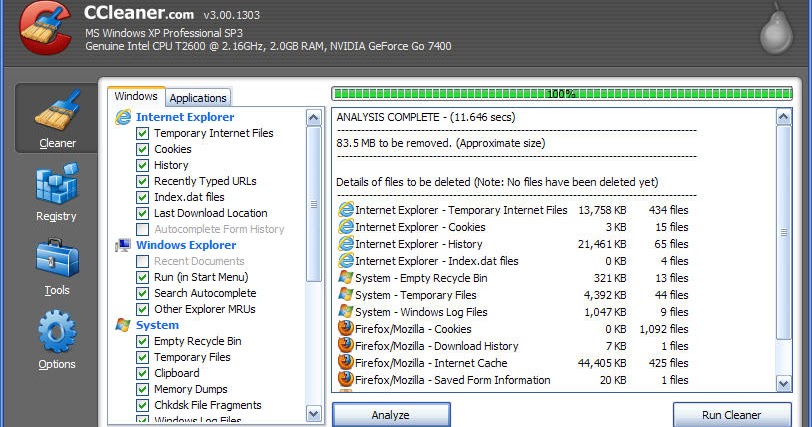Image resolution: width=812 pixels, height=427 pixels.
Task: Click '1,092 files' Firefox Cookies count
Action: point(664,329)
